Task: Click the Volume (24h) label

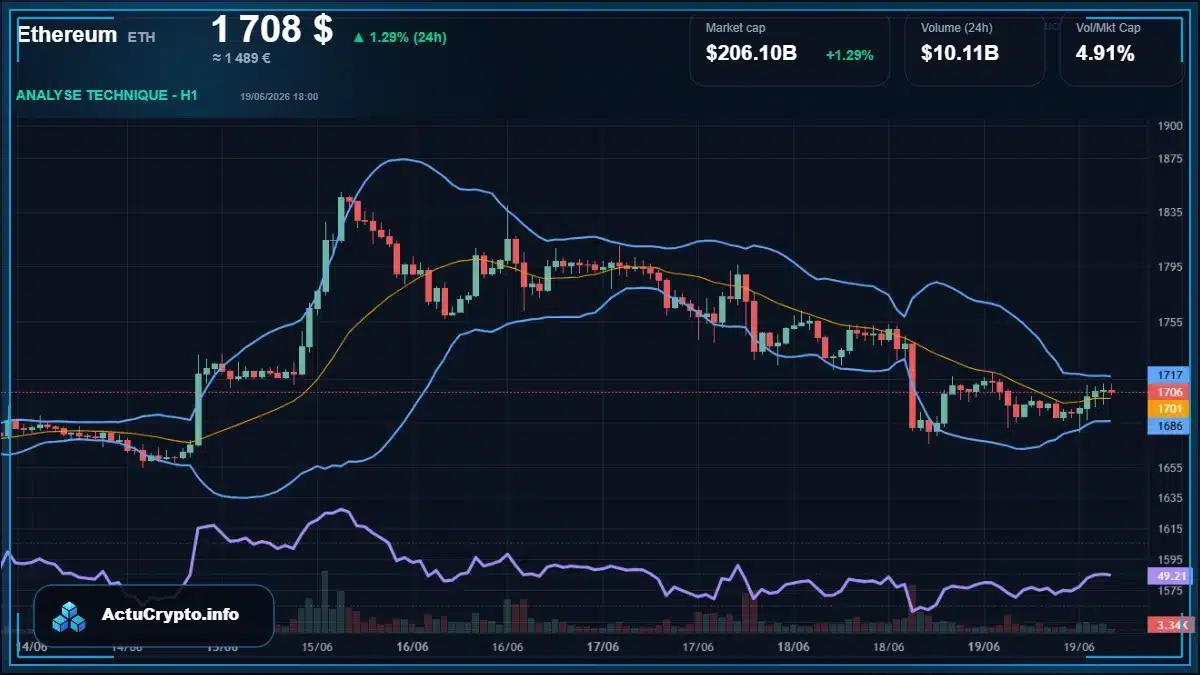Action: [955, 28]
